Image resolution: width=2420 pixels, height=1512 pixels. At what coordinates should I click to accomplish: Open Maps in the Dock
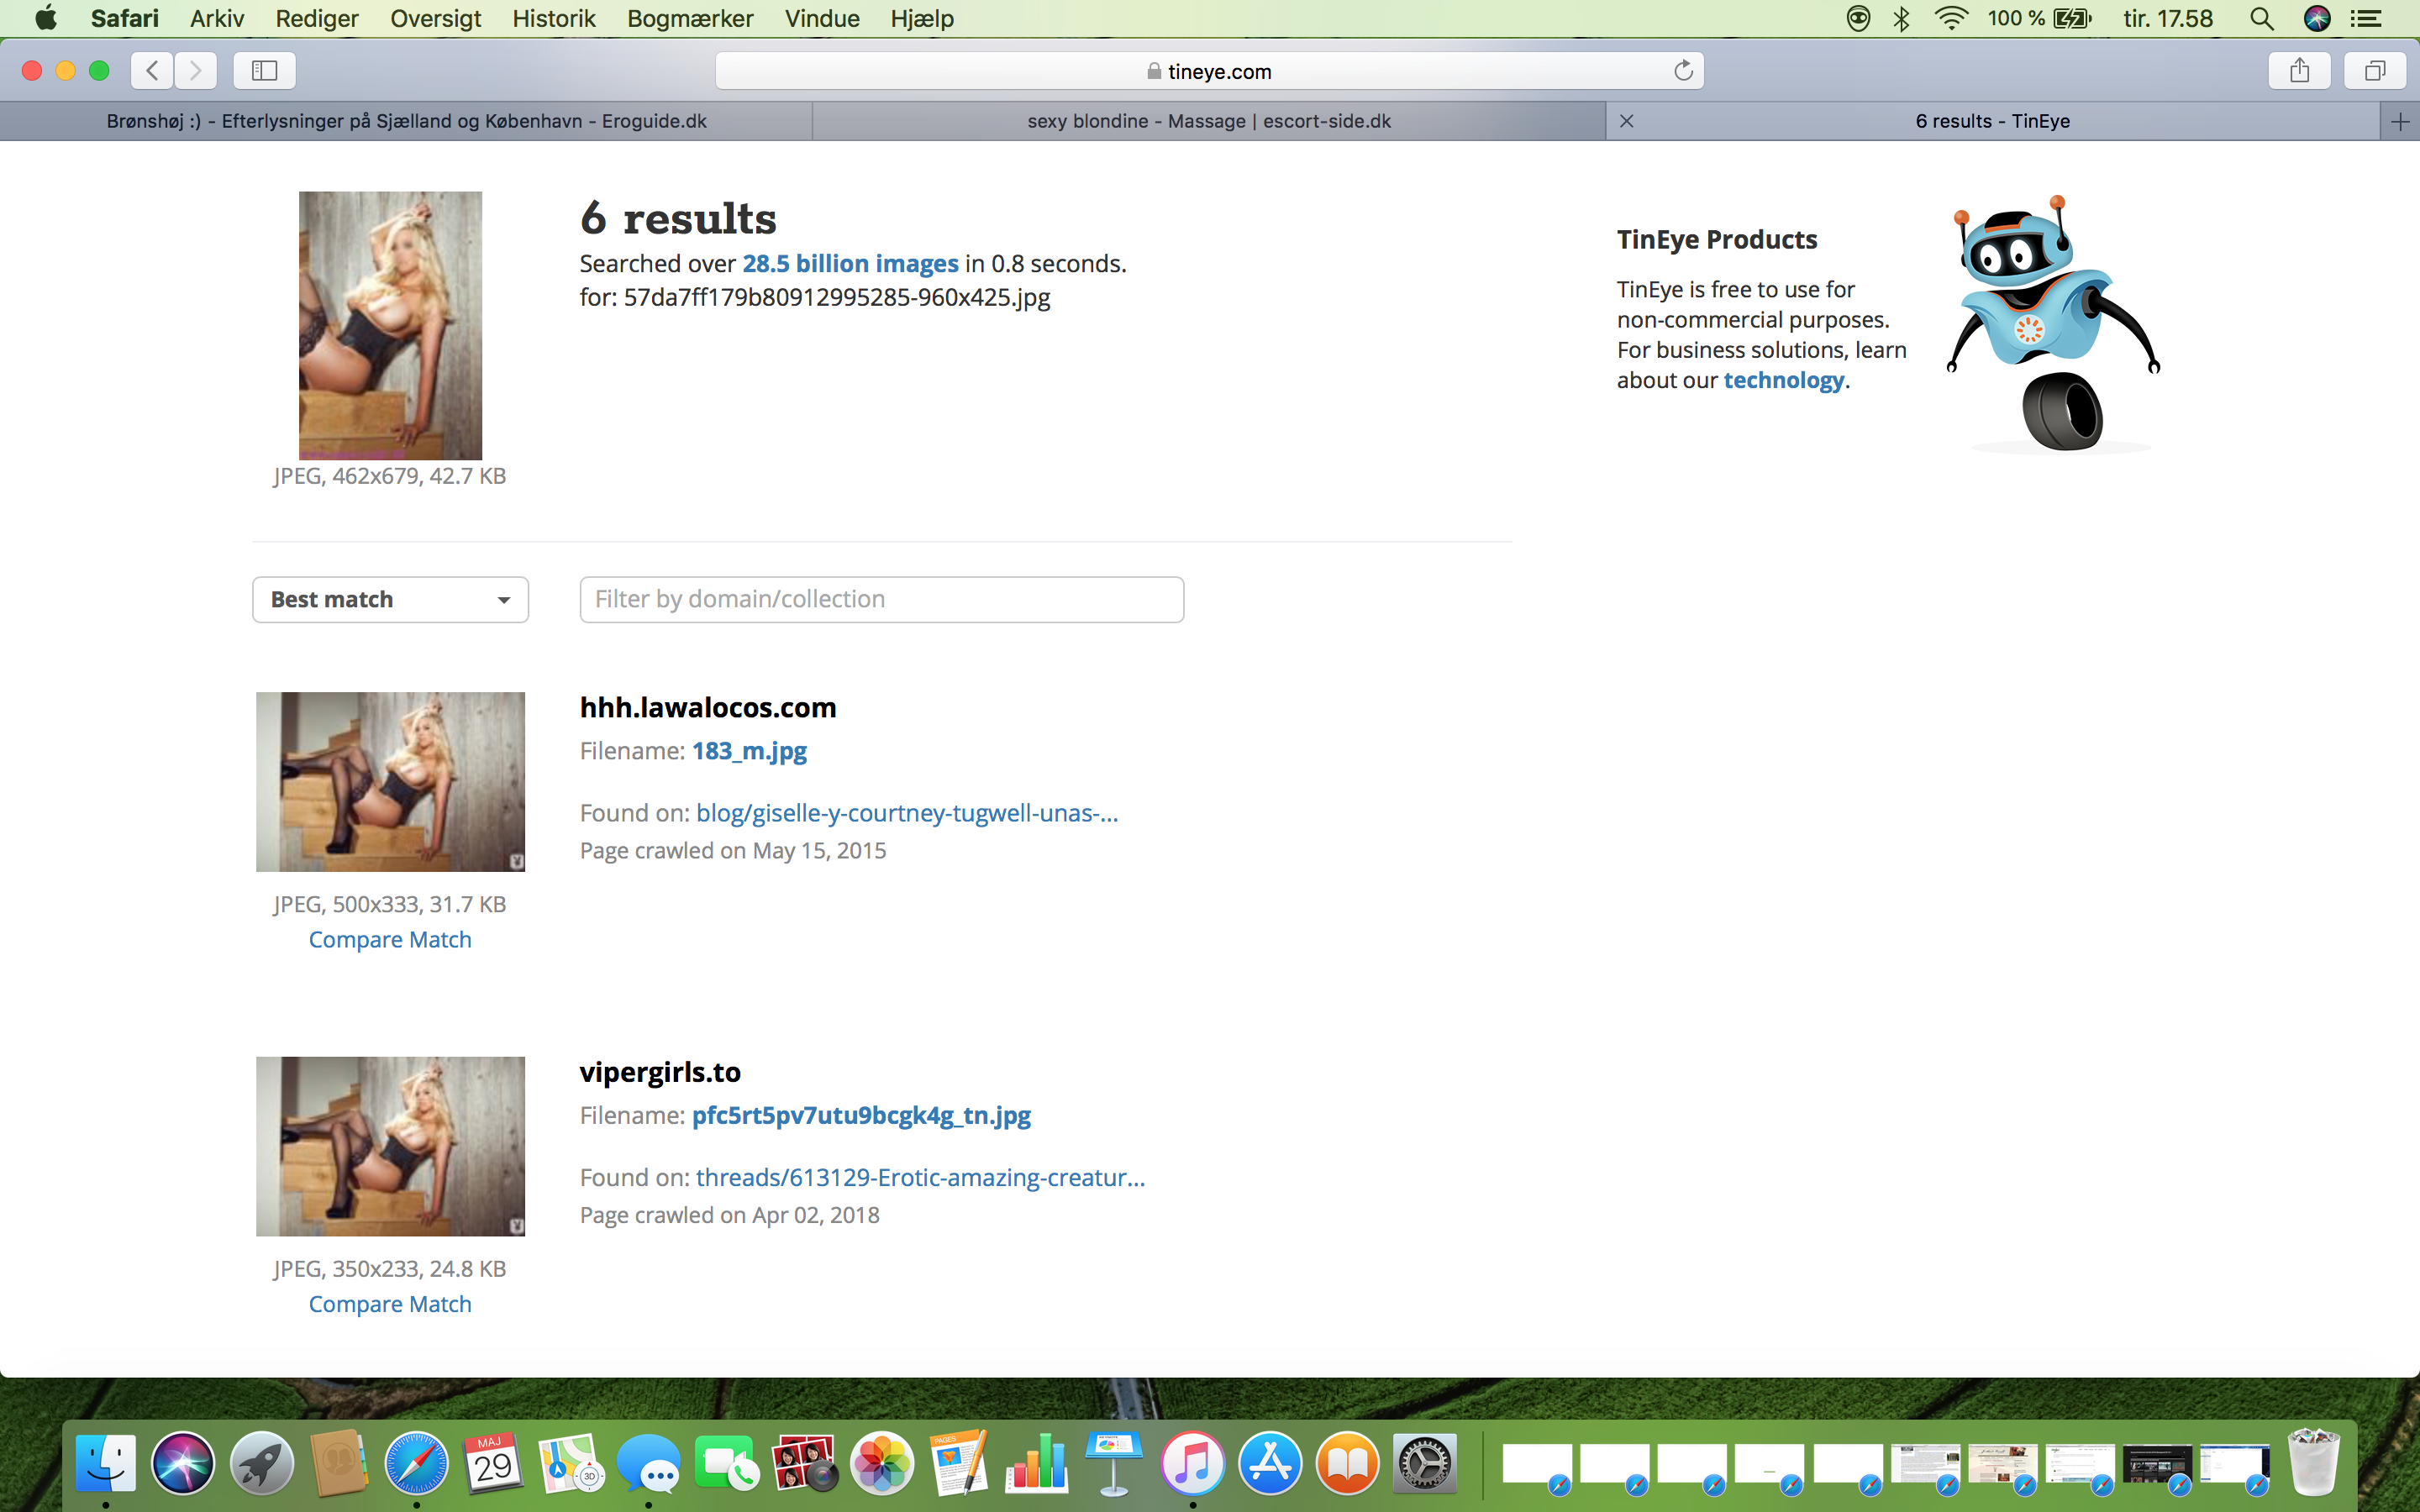point(571,1464)
